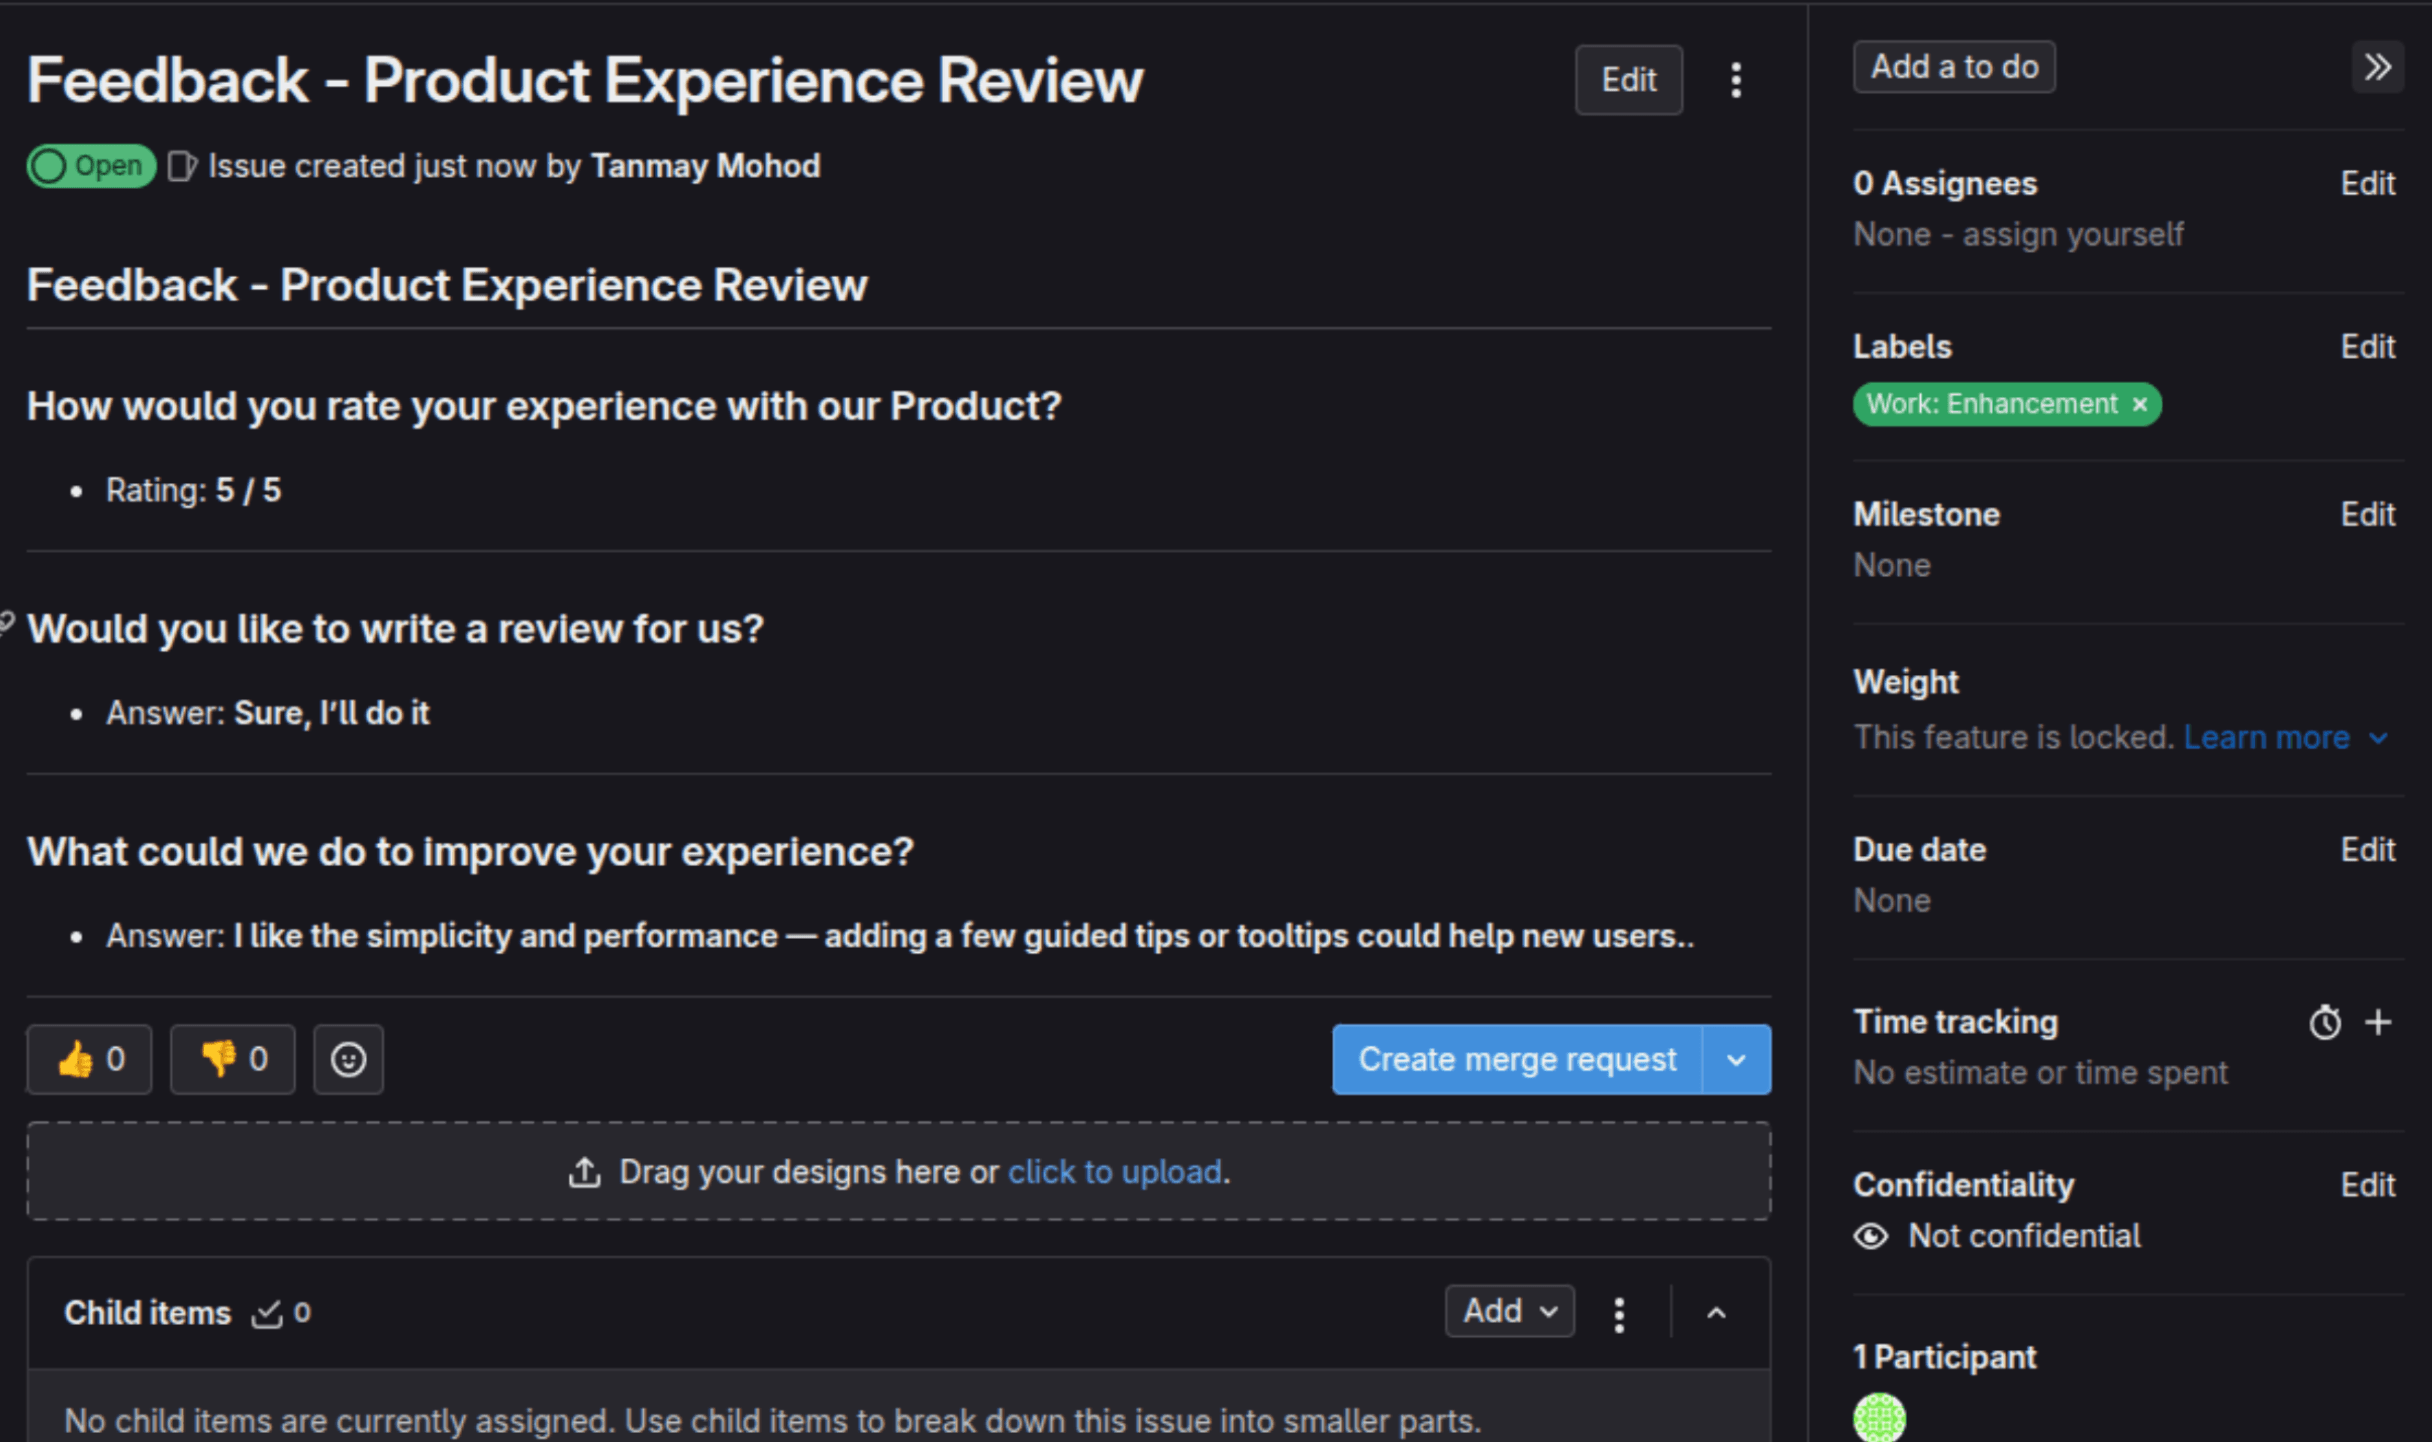Screen dimensions: 2432x1442
Task: Click the Add a to do button
Action: pyautogui.click(x=1953, y=66)
